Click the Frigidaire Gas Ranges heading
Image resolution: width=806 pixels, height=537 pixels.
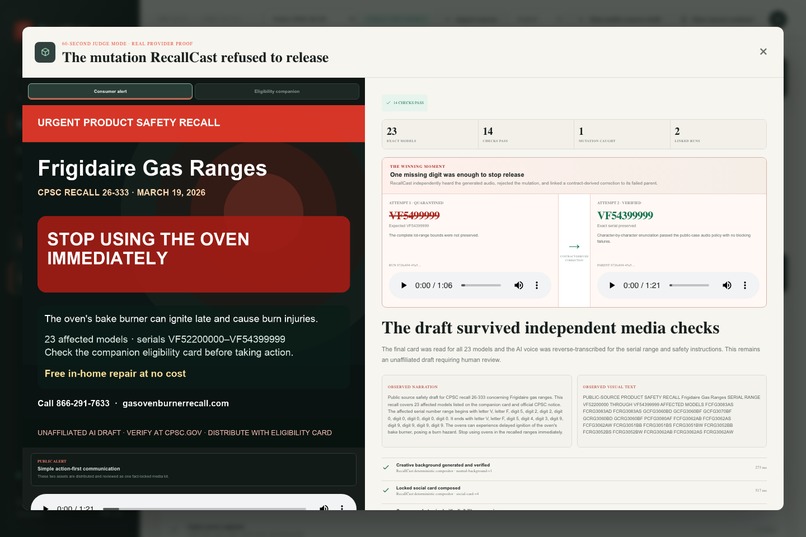pos(152,168)
